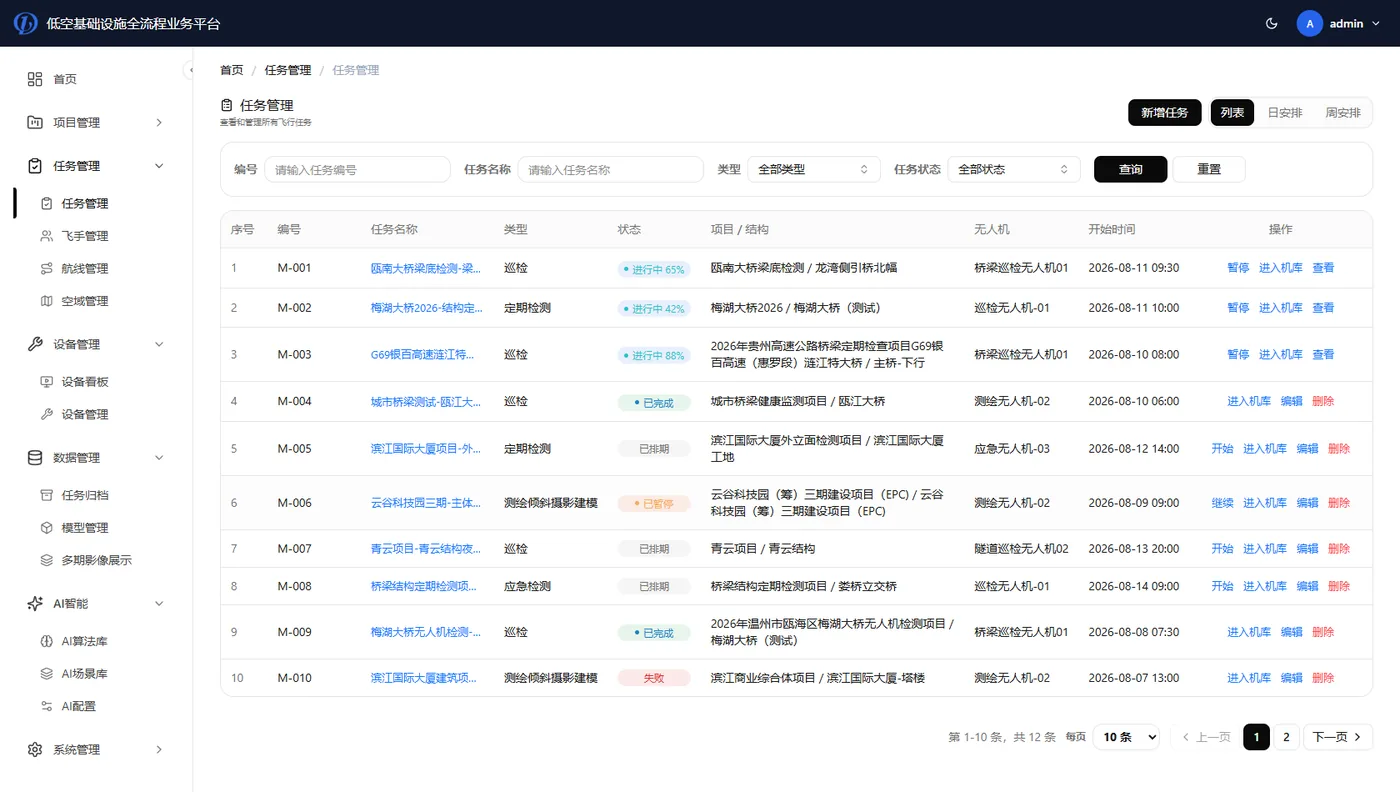1400x792 pixels.
Task: Click the 新增任务 button
Action: 1165,113
